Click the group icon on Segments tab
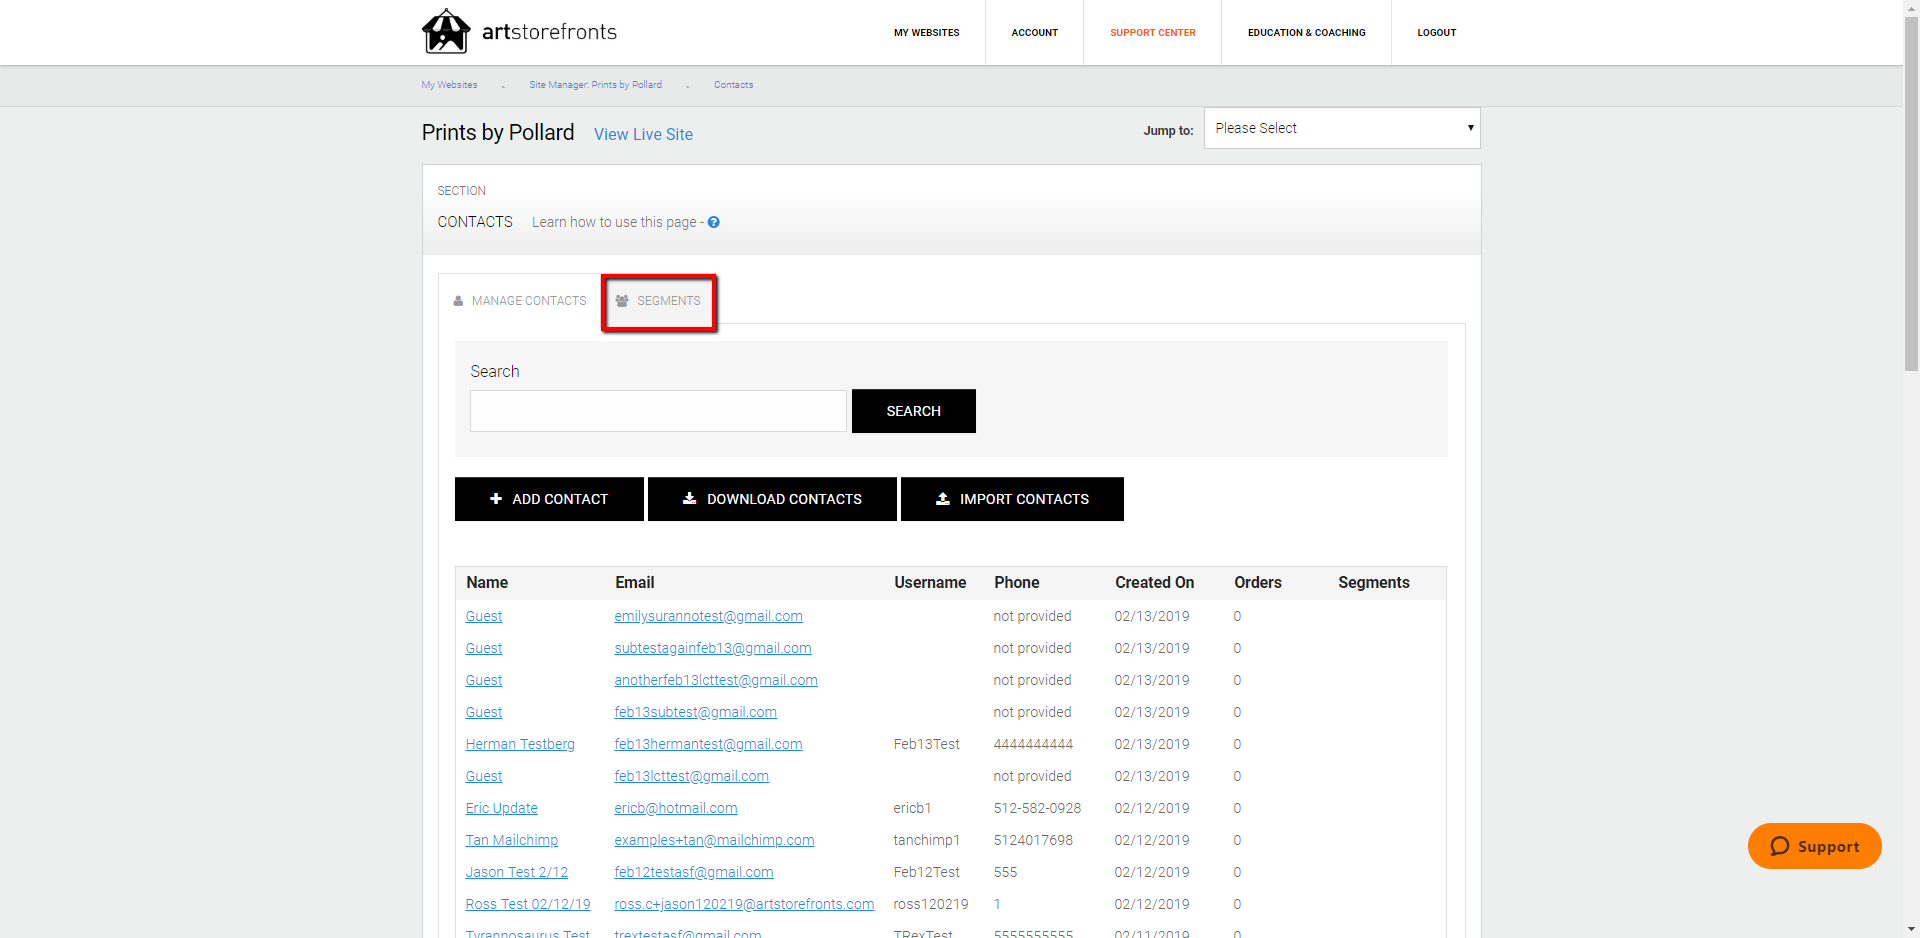 622,300
